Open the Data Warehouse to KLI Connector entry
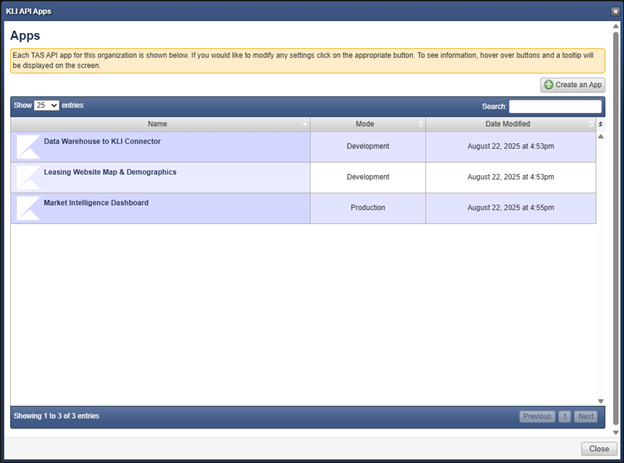This screenshot has height=463, width=624. (102, 142)
